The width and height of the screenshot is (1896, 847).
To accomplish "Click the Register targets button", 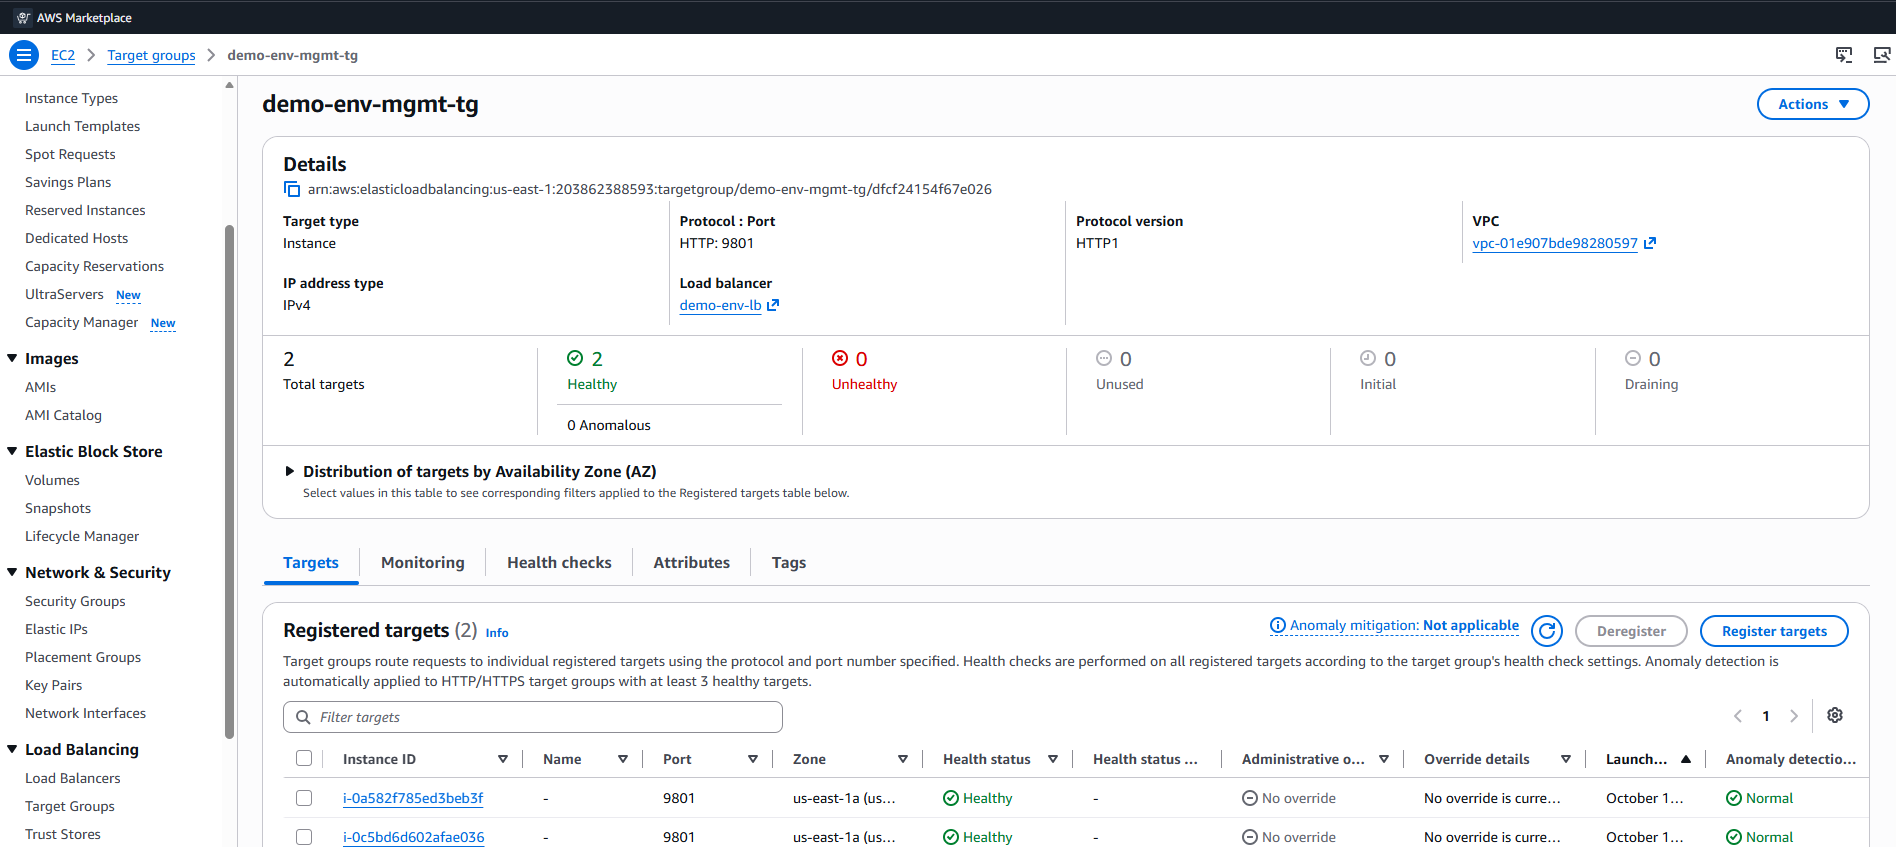I will [1774, 631].
